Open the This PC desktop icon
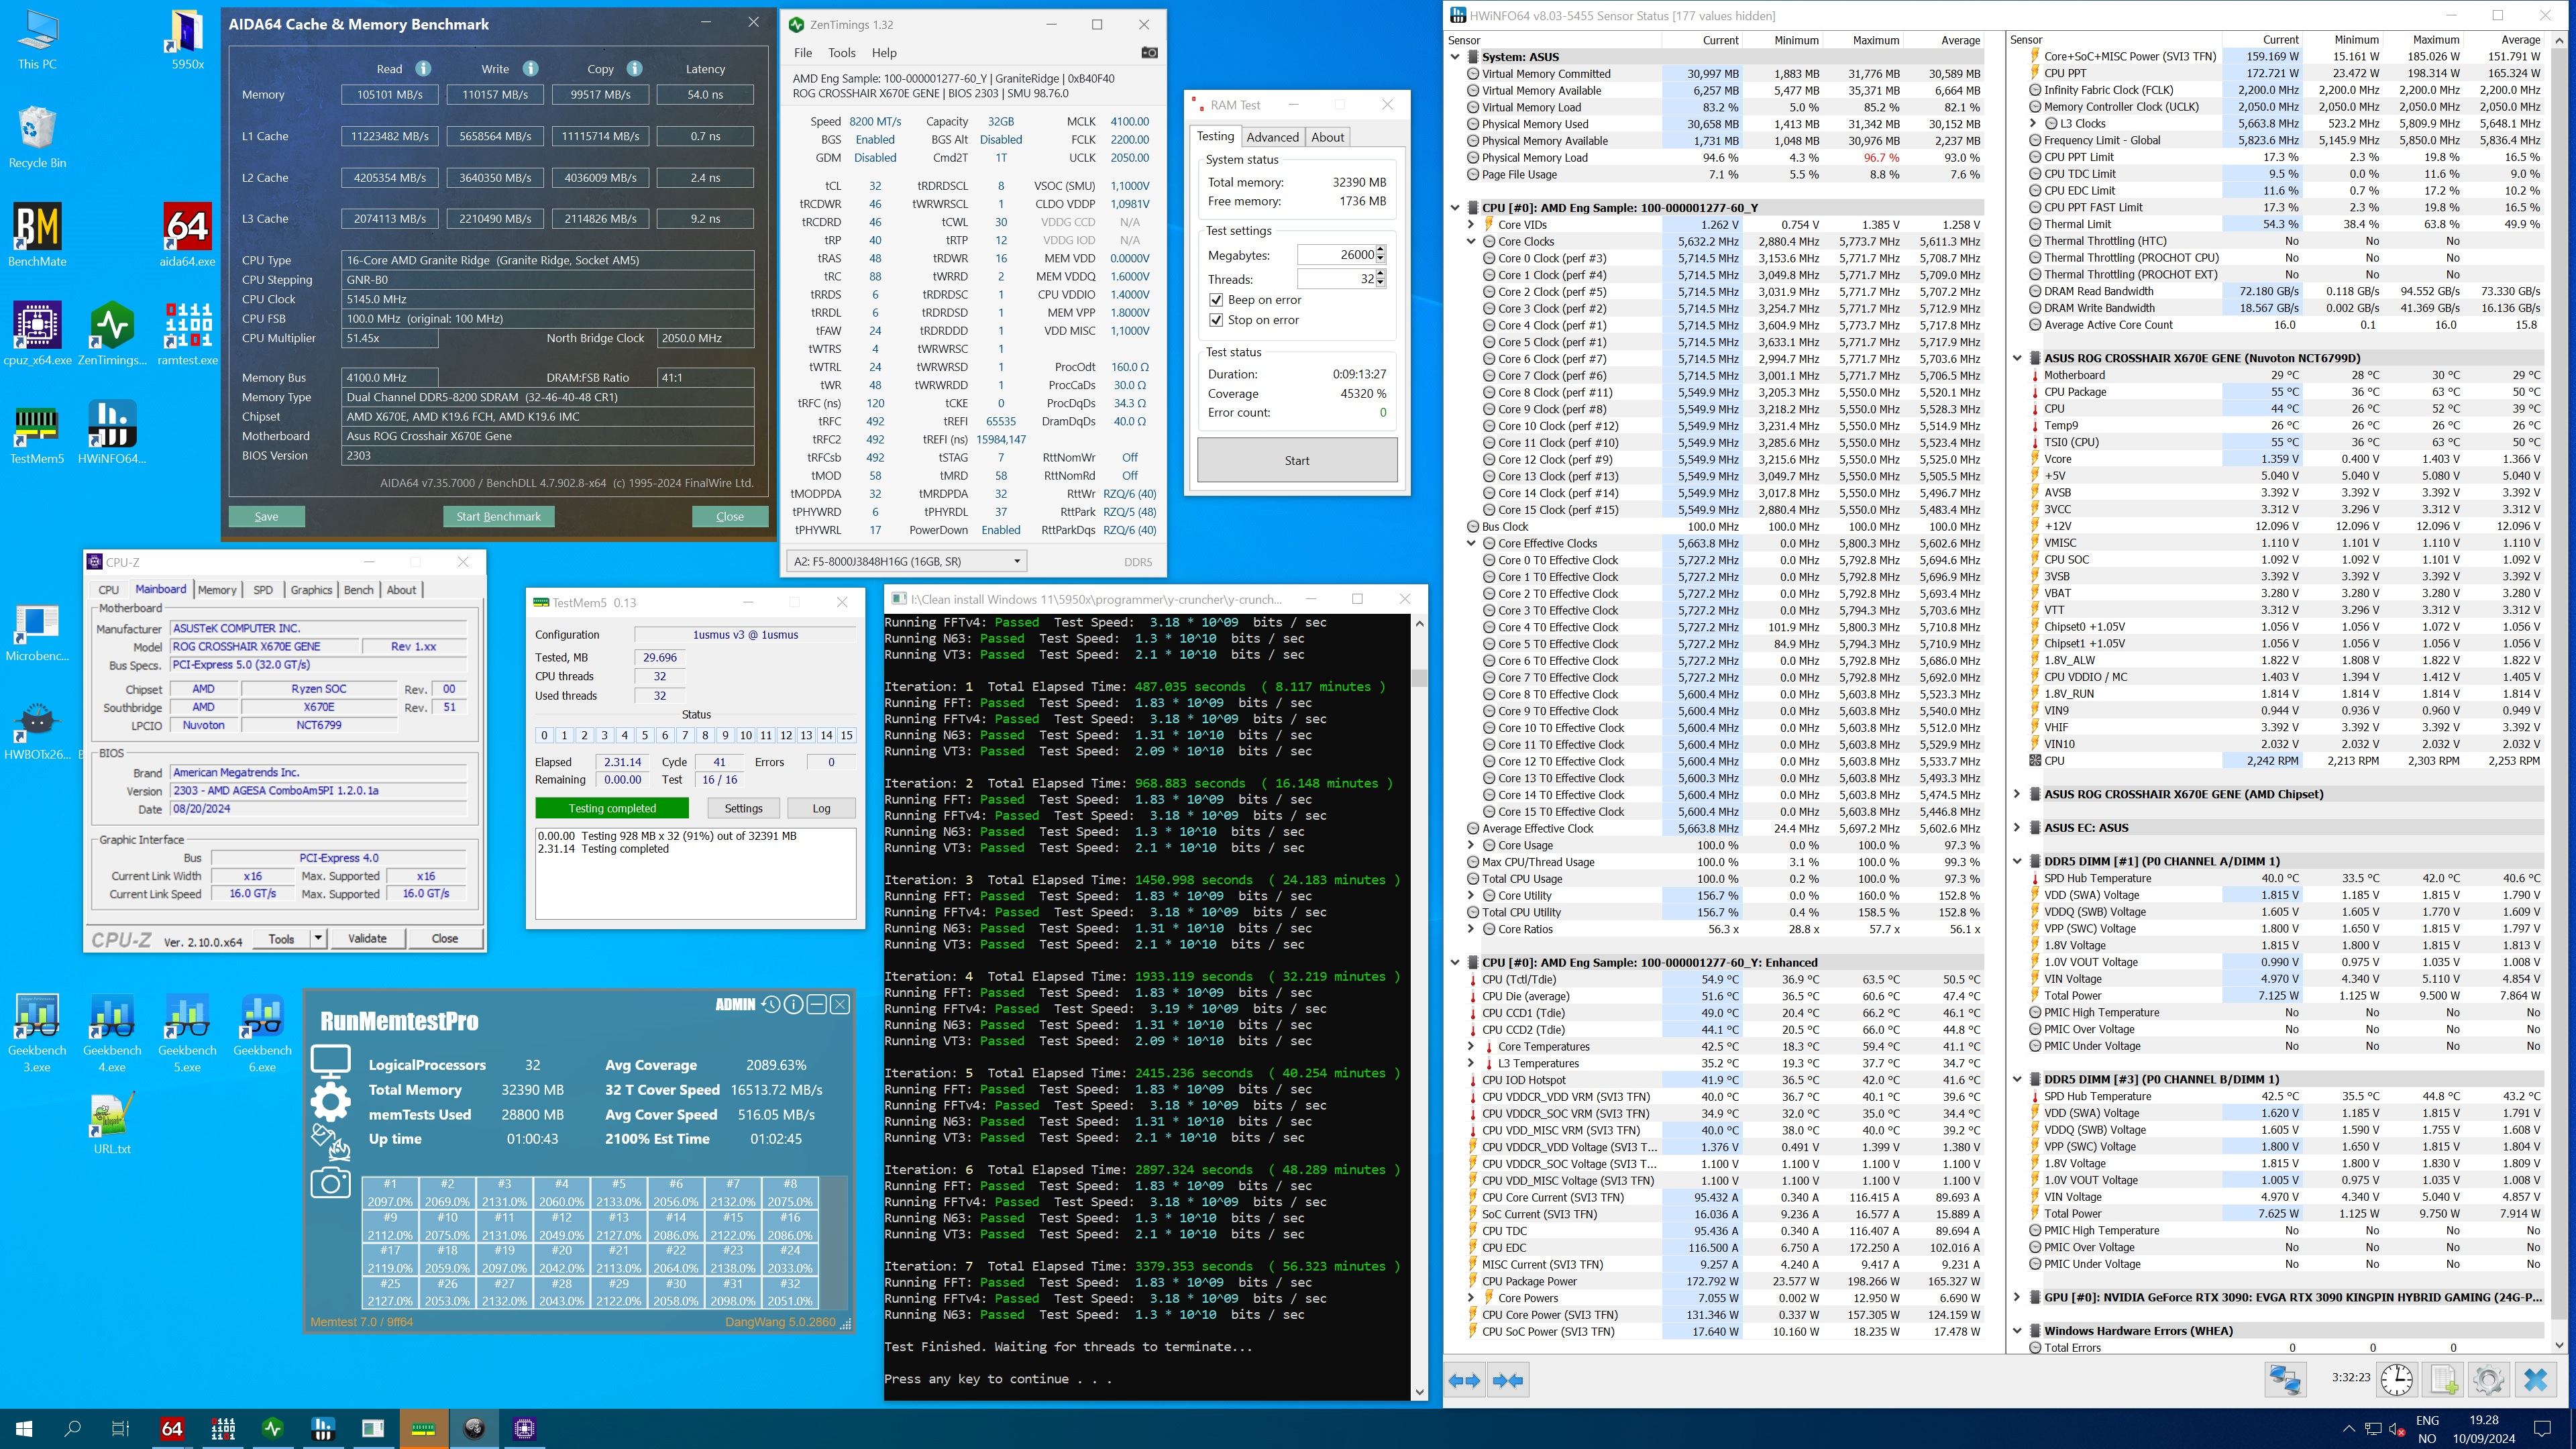The width and height of the screenshot is (2576, 1449). 37,40
